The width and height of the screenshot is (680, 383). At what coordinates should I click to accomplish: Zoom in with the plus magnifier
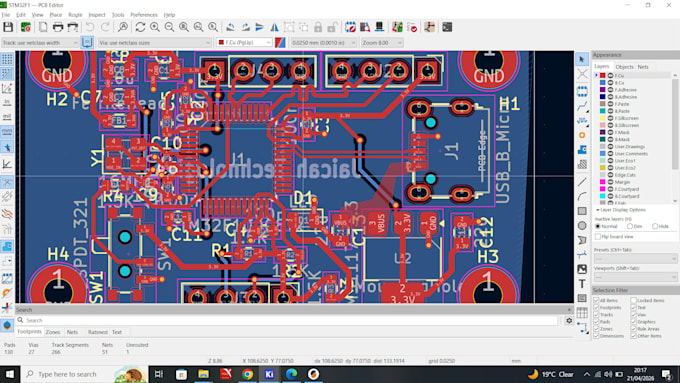point(155,27)
